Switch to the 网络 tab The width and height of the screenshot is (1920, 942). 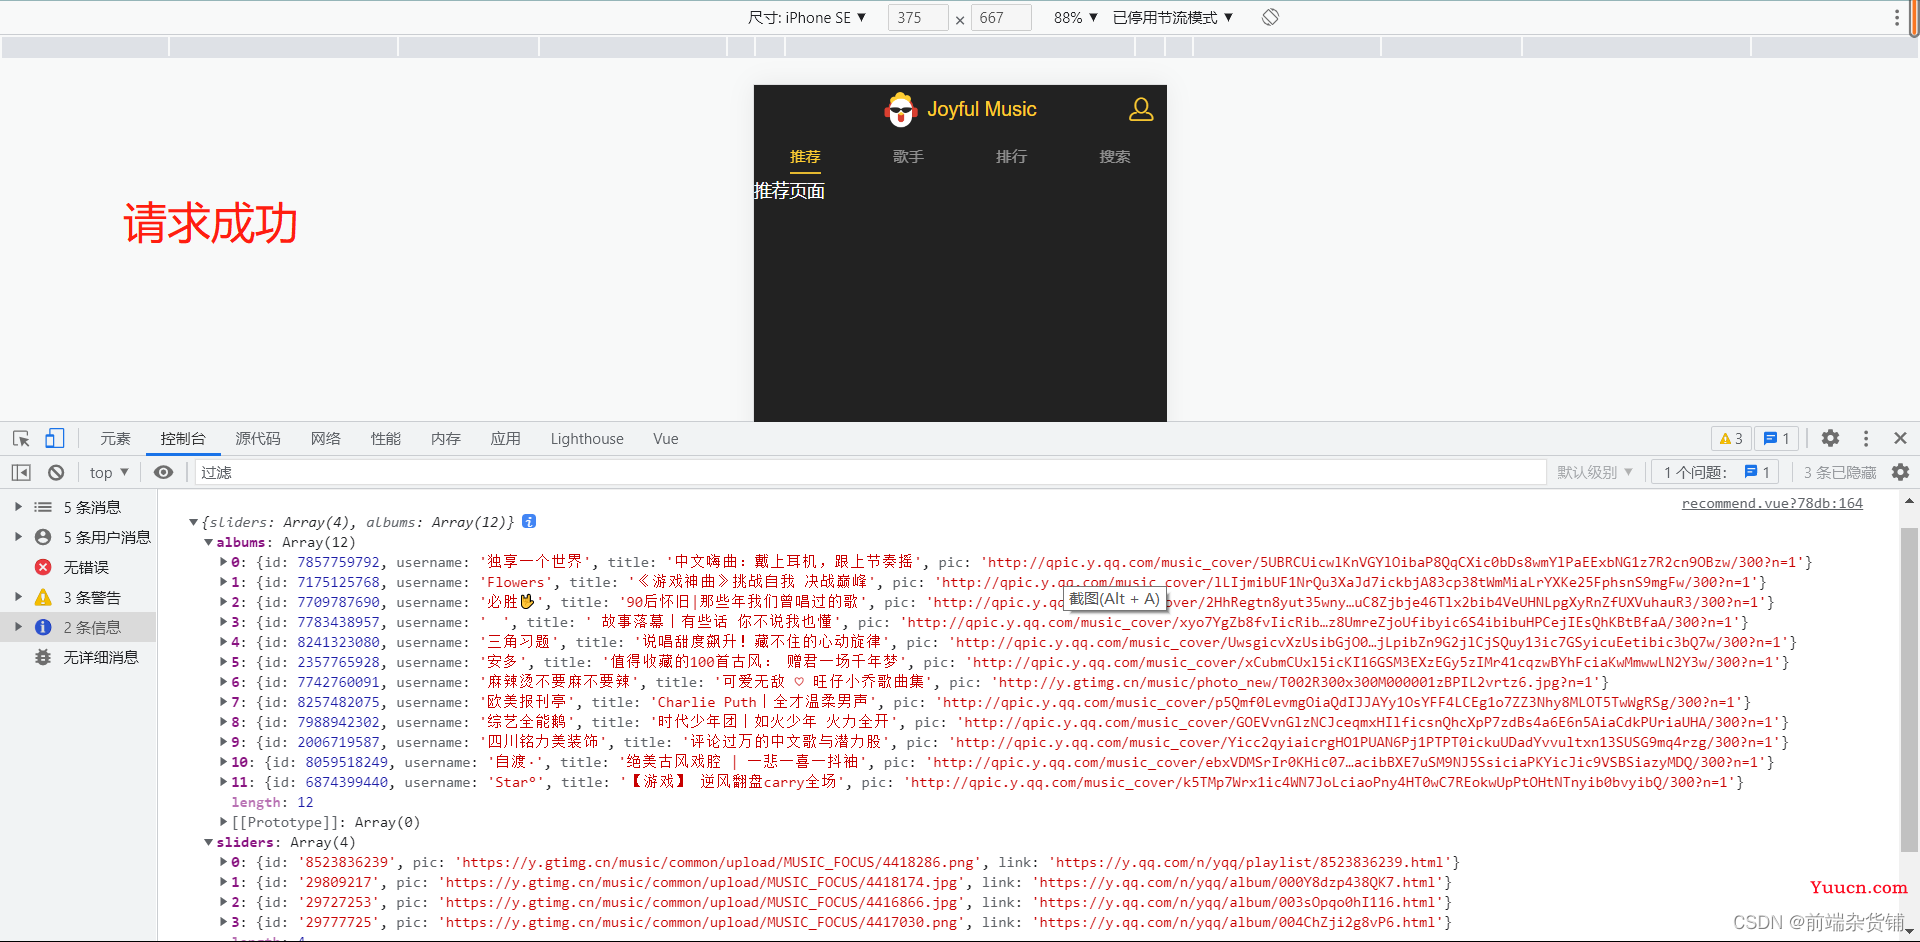click(325, 439)
